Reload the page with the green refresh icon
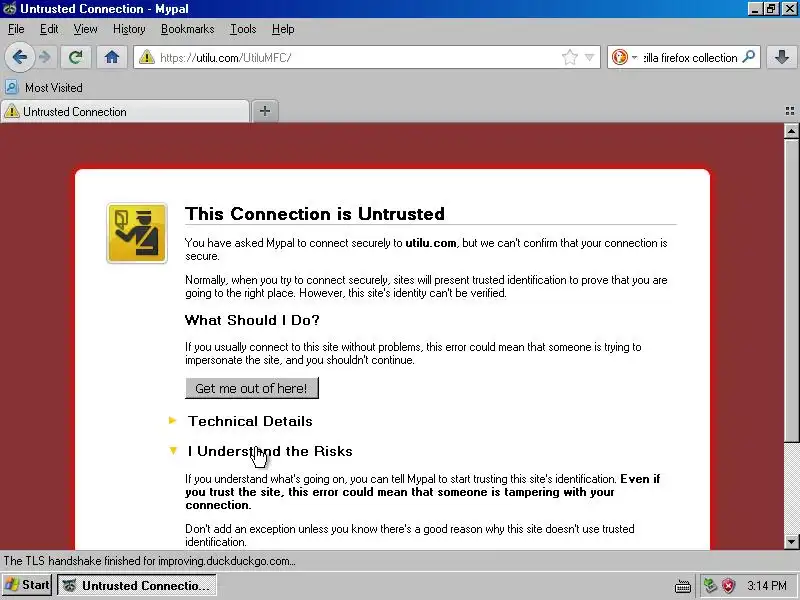The width and height of the screenshot is (800, 600). [76, 57]
